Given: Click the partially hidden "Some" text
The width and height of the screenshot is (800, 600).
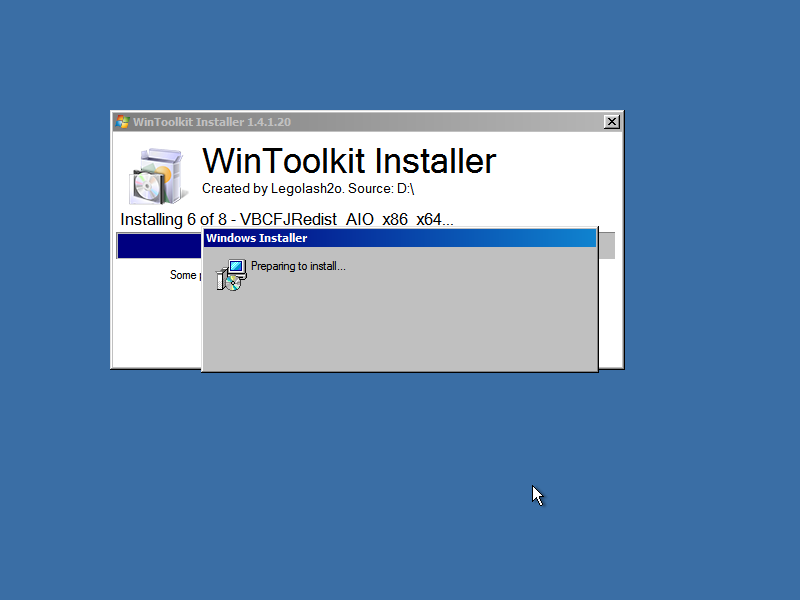Looking at the screenshot, I should click(183, 275).
